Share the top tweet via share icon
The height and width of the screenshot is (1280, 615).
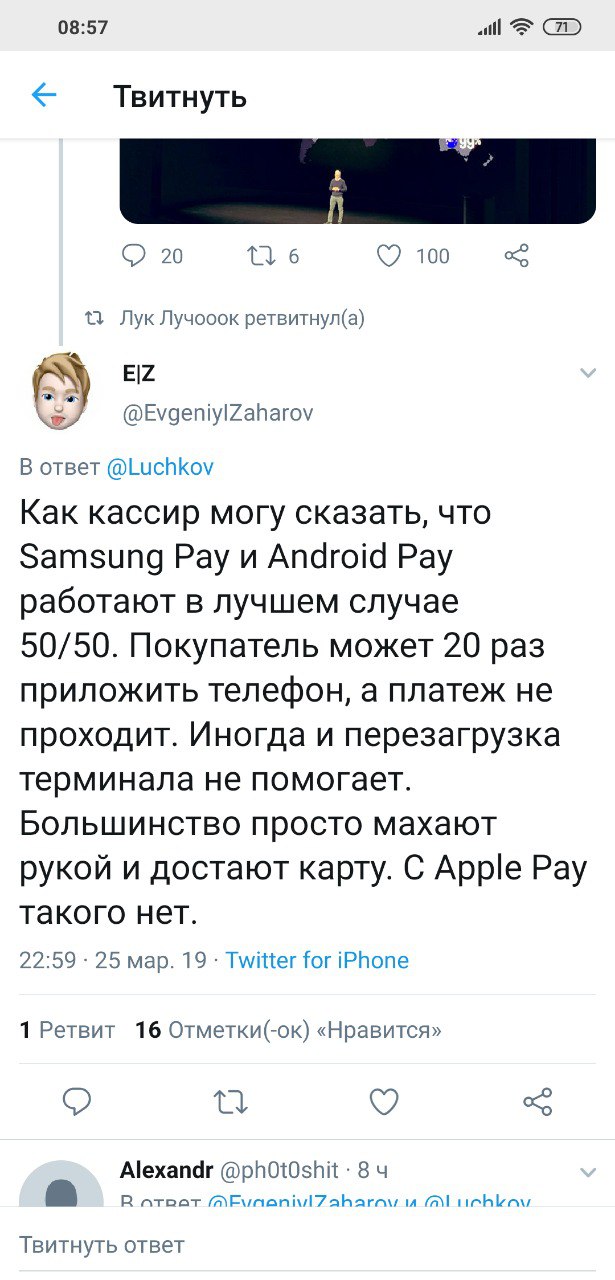(517, 256)
